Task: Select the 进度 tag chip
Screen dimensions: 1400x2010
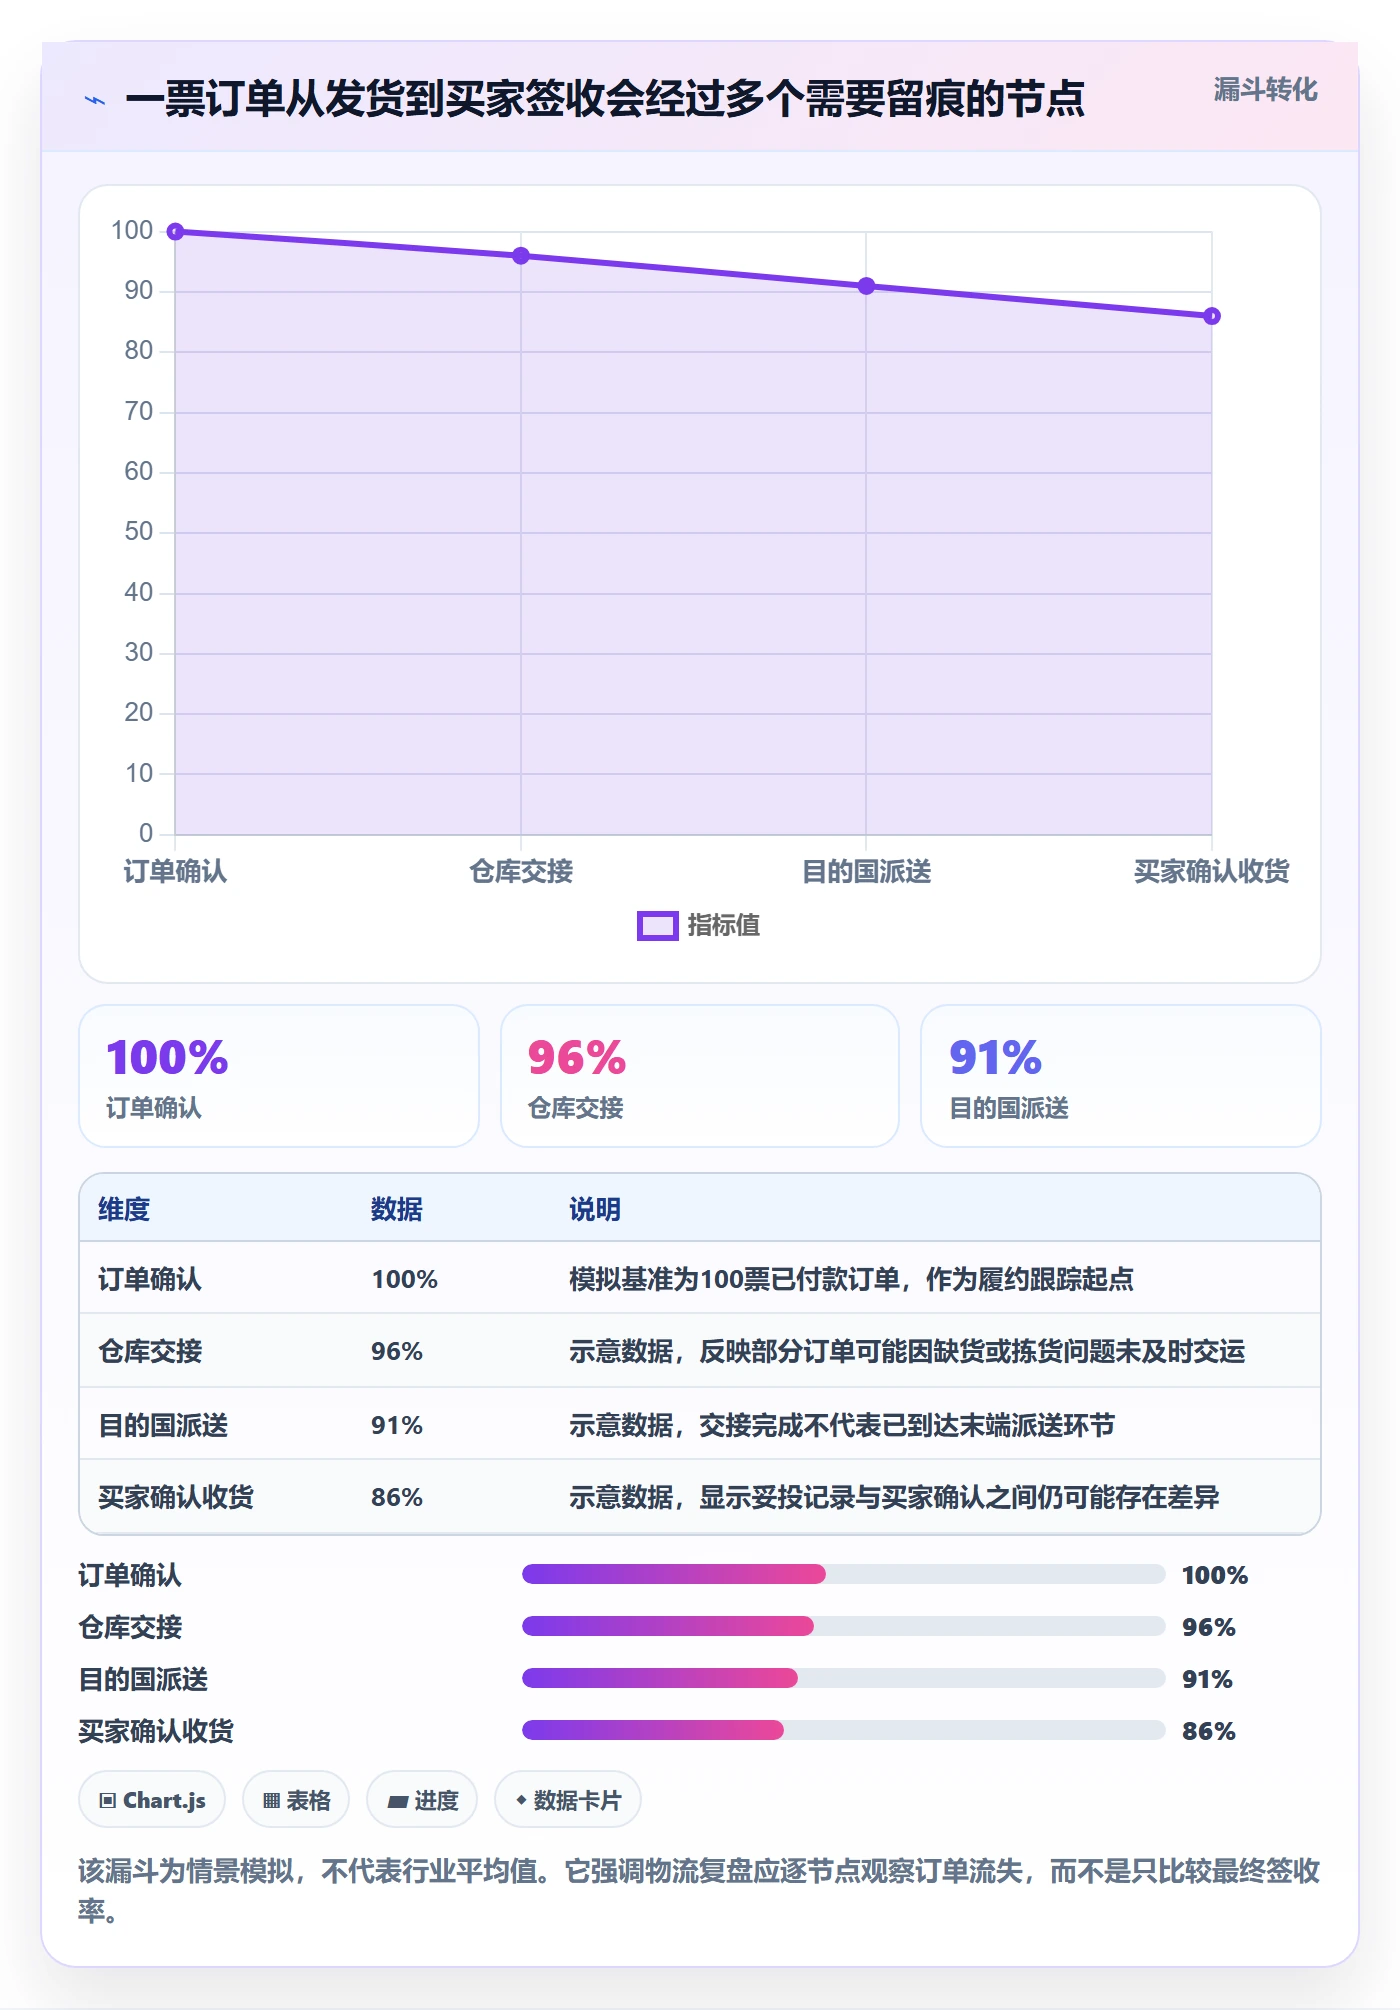Action: [422, 1800]
